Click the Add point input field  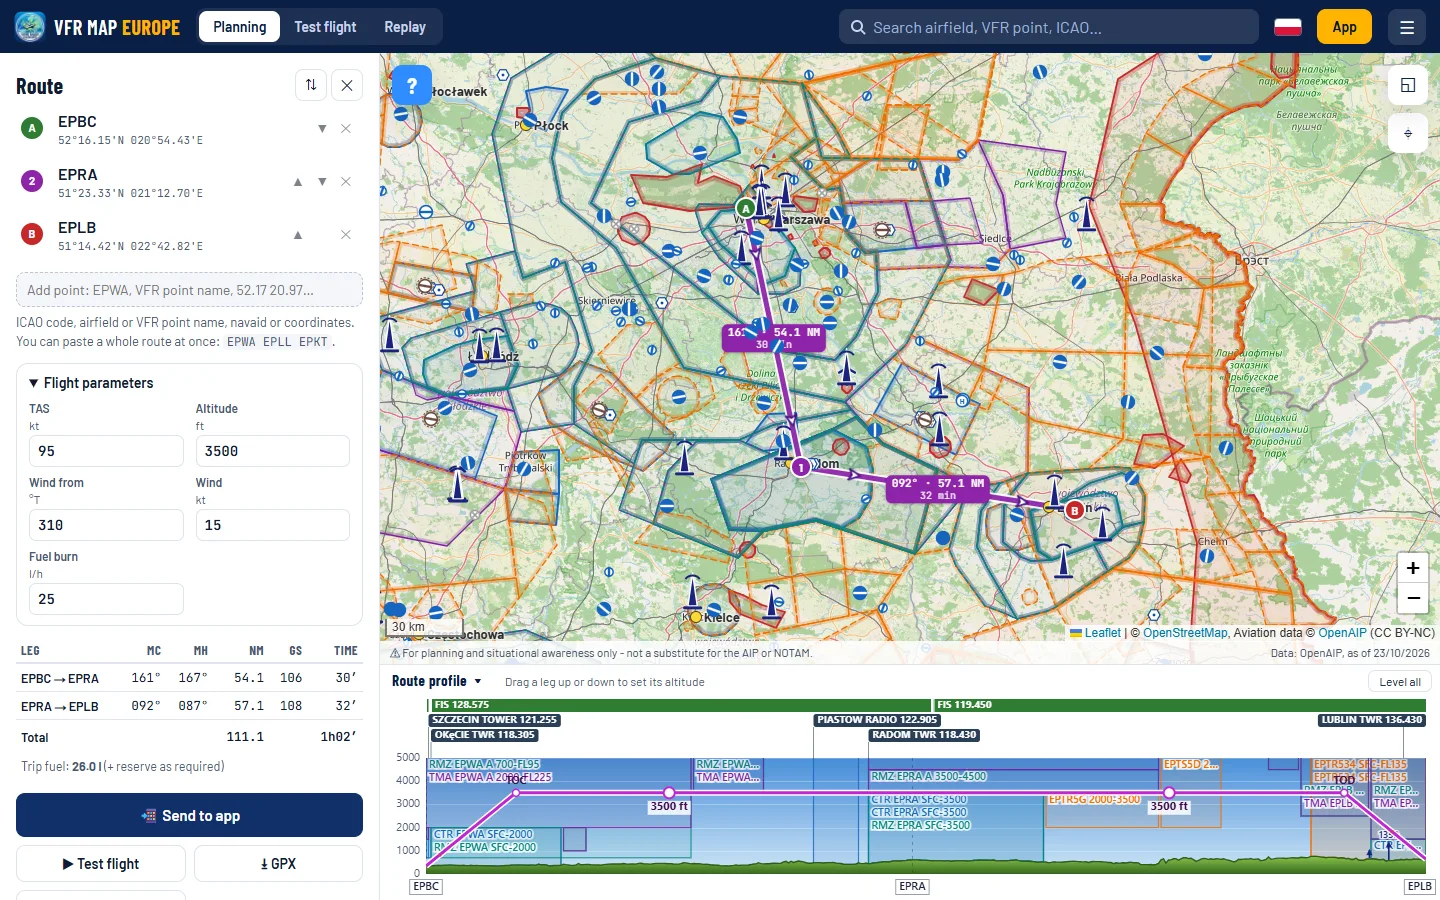point(189,290)
